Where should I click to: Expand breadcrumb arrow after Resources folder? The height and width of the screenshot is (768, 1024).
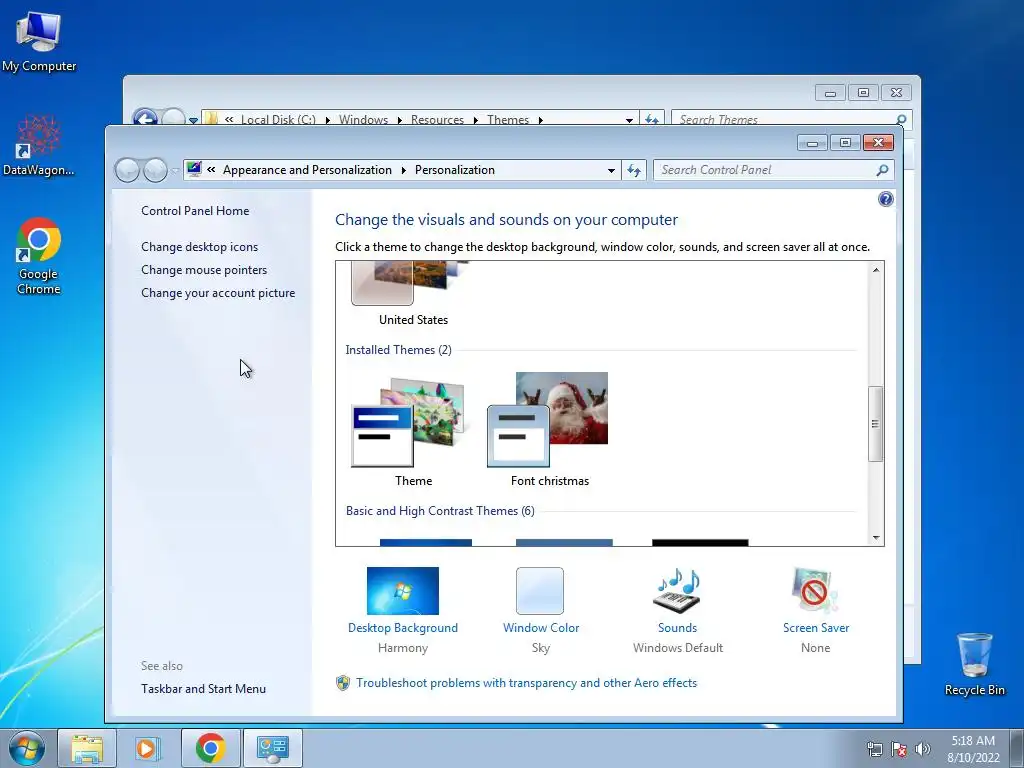click(475, 120)
